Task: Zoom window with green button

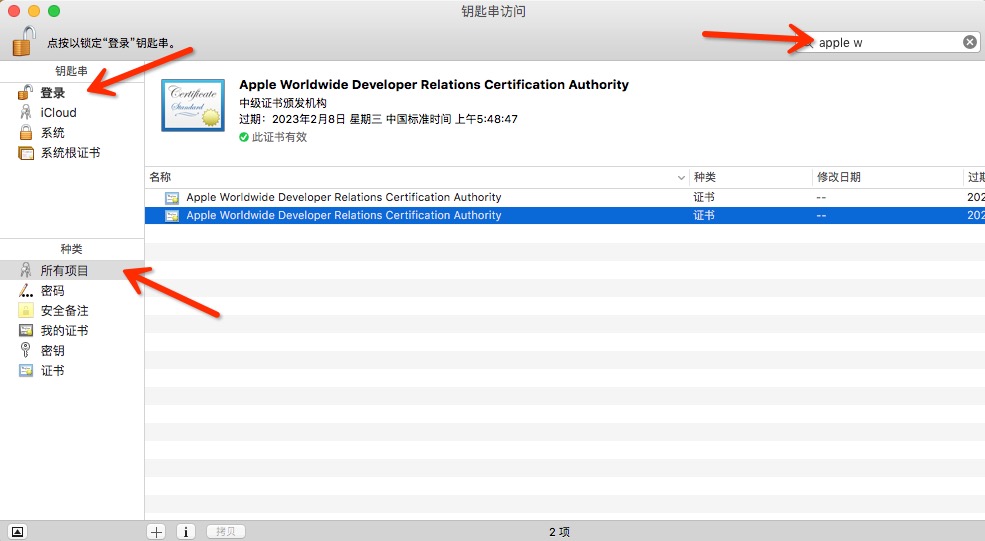Action: pyautogui.click(x=54, y=11)
